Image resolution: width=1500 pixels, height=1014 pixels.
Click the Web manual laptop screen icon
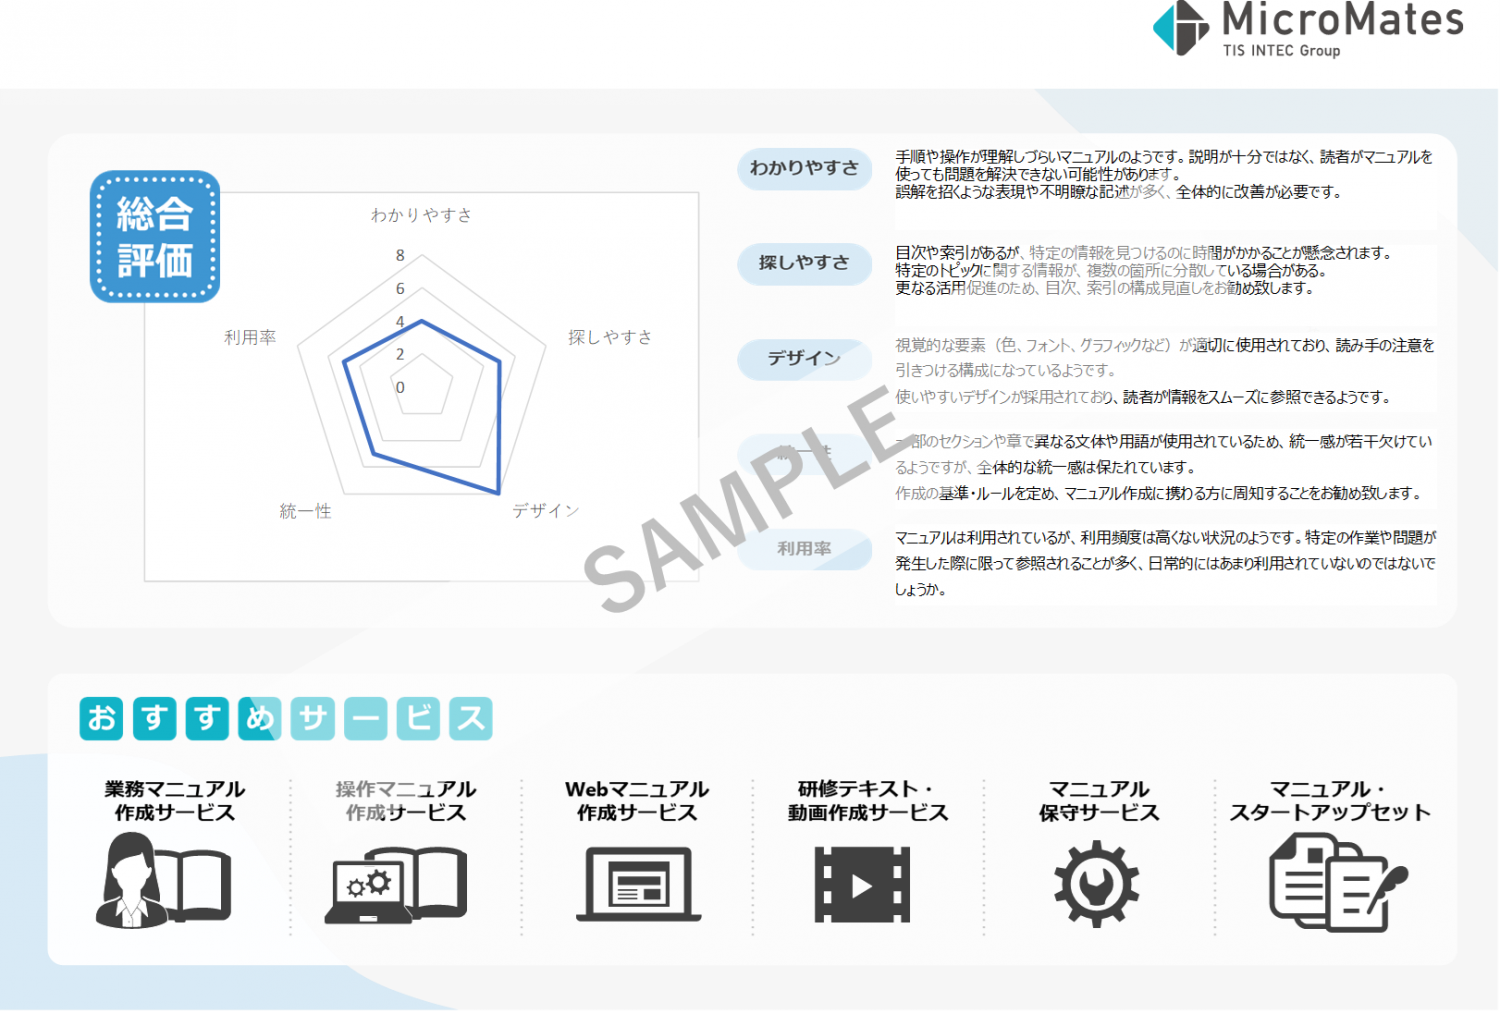coord(638,884)
